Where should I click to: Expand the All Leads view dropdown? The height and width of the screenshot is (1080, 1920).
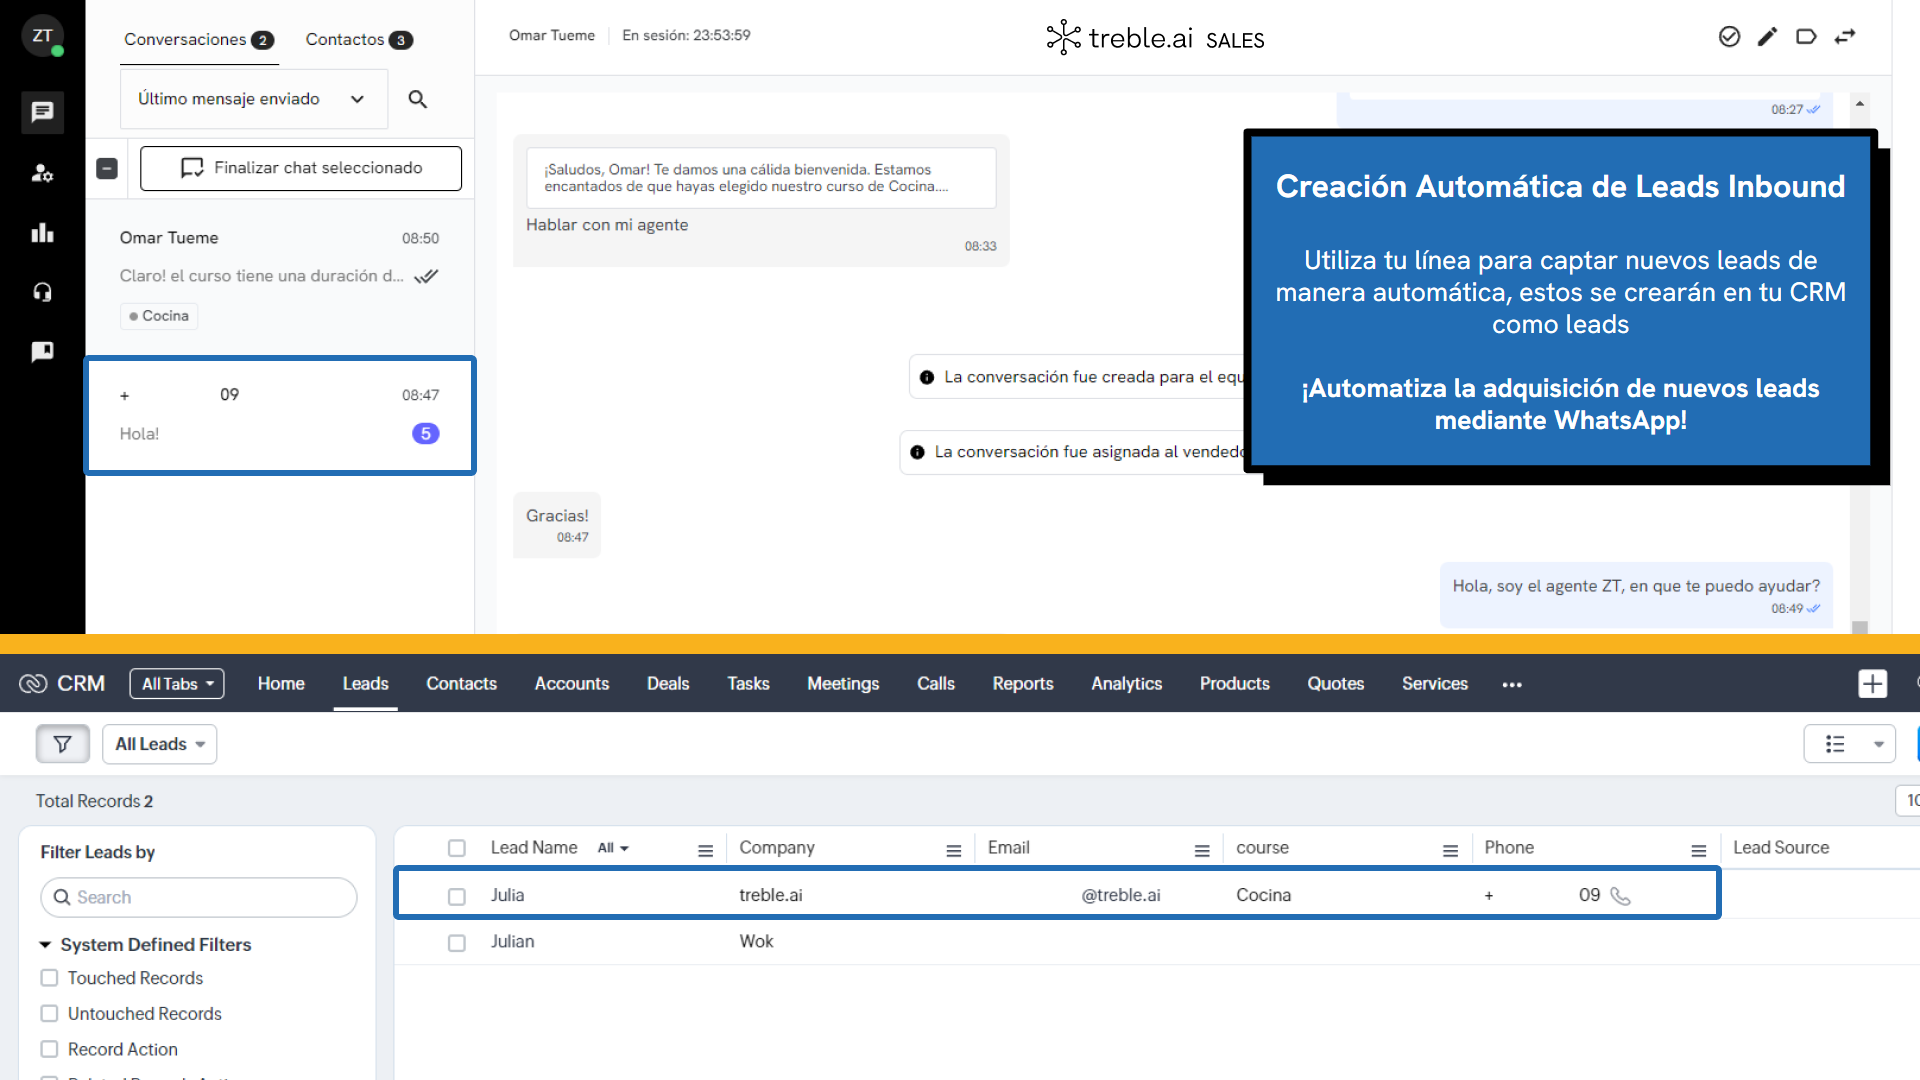click(x=159, y=744)
